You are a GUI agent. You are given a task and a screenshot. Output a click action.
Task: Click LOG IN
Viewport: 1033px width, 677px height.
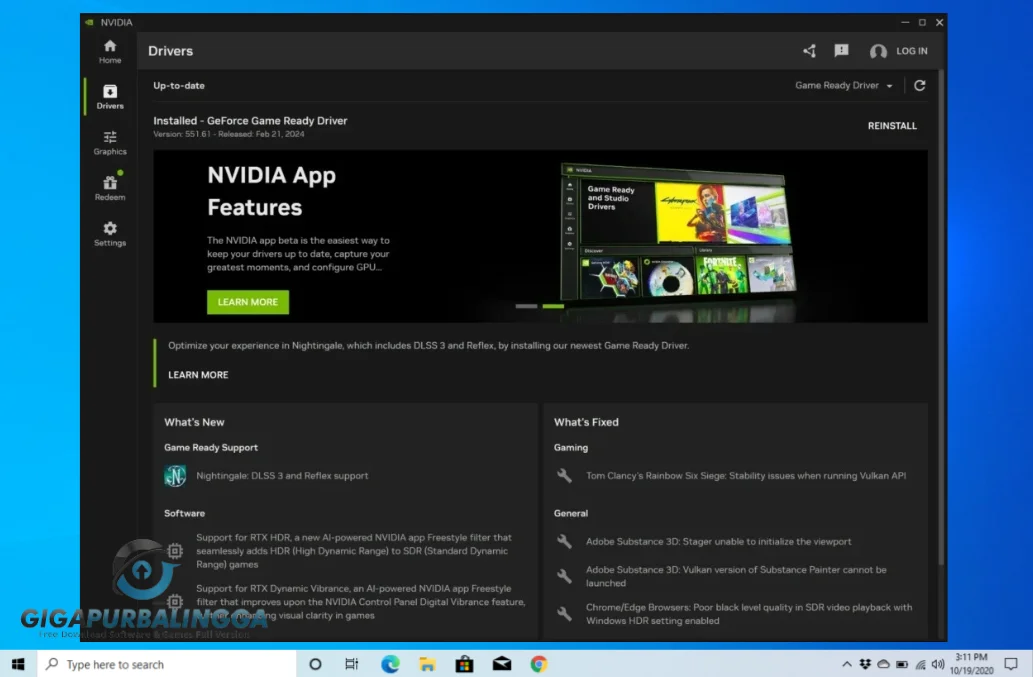pyautogui.click(x=912, y=51)
